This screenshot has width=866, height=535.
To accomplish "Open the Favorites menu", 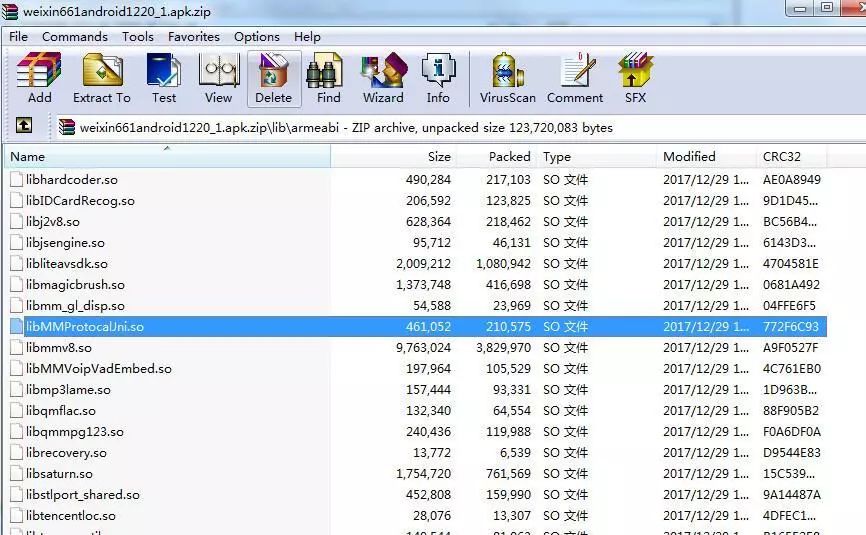I will [194, 37].
